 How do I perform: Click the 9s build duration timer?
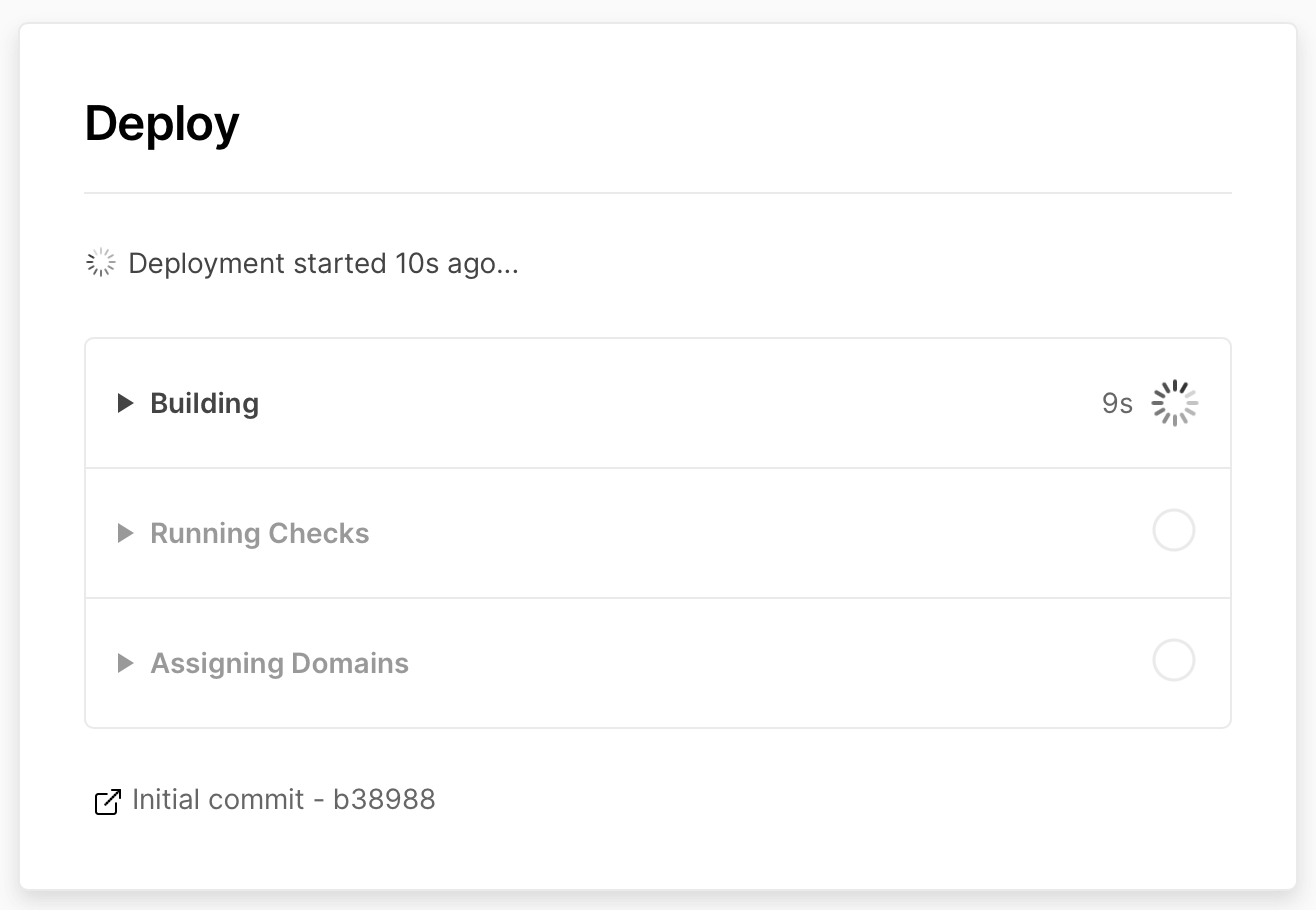(1117, 403)
